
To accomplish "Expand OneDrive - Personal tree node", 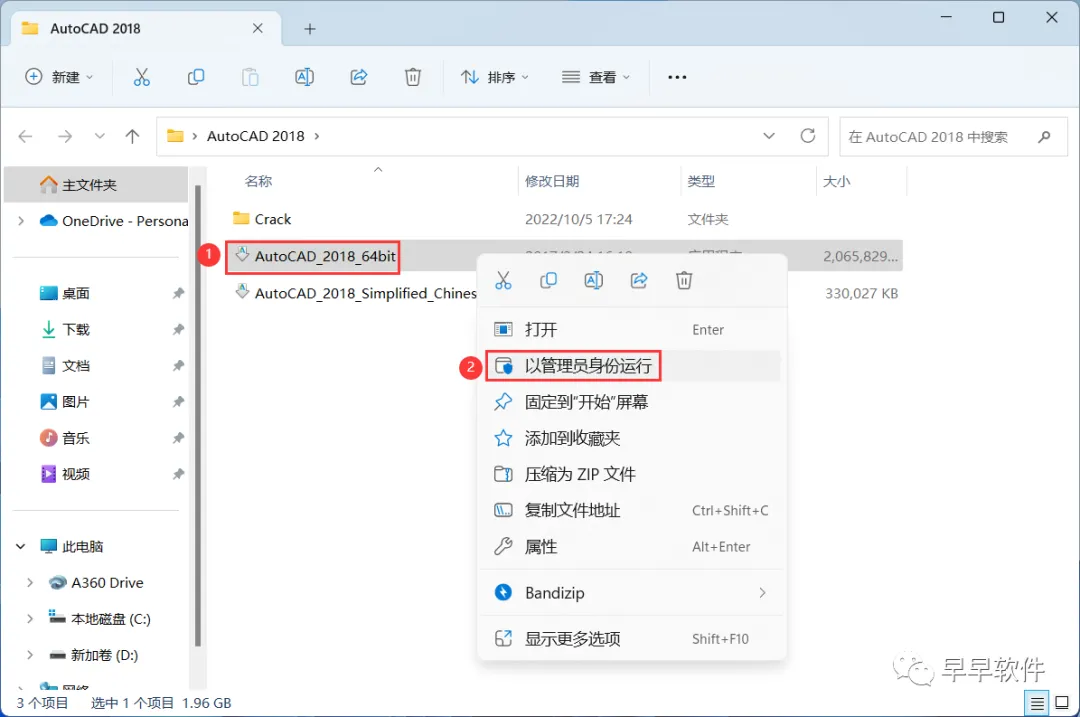I will tap(21, 221).
